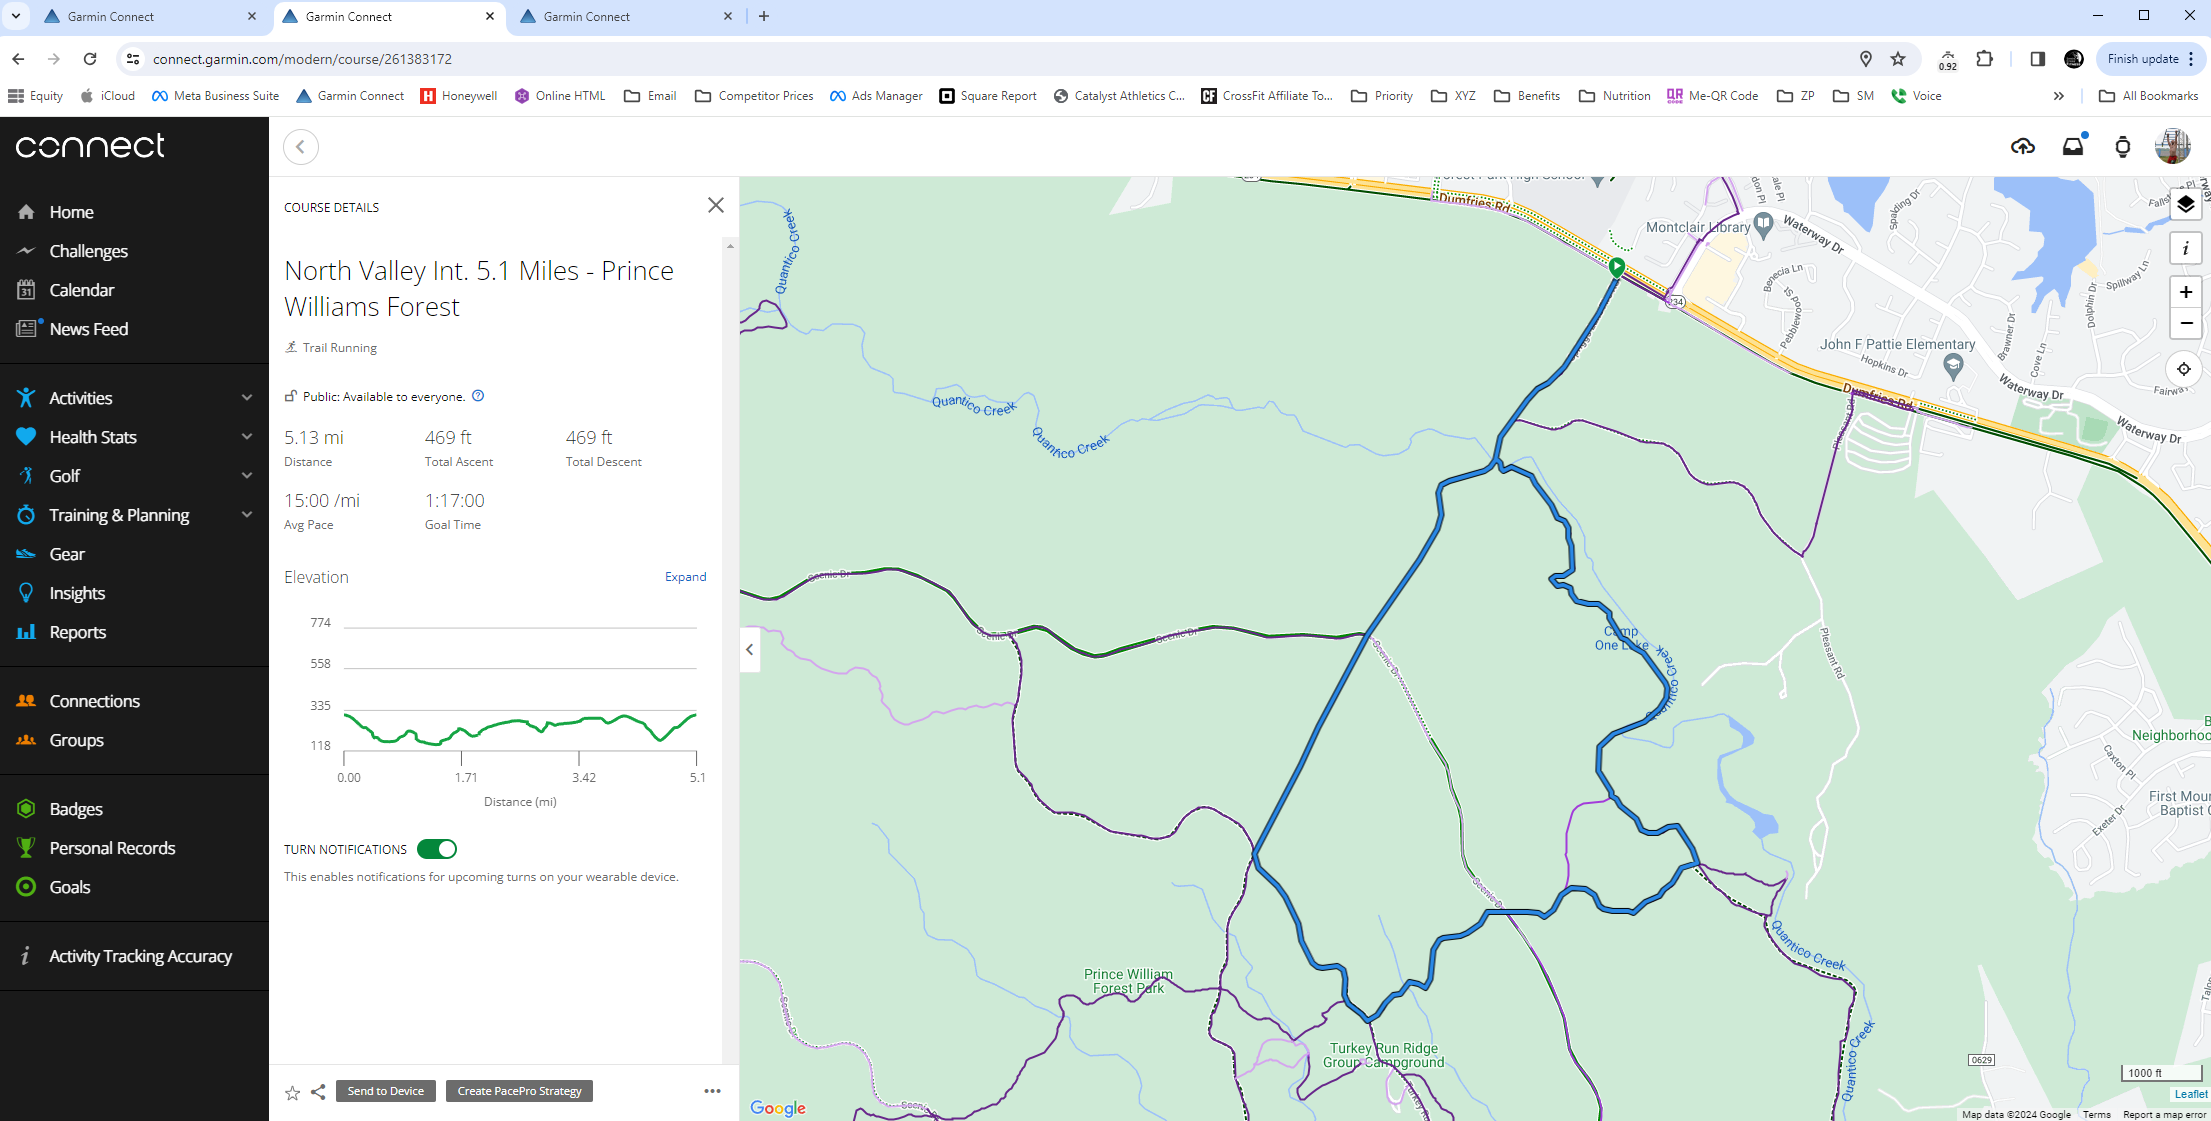Open the user profile avatar
Image resolution: width=2211 pixels, height=1121 pixels.
tap(2172, 146)
